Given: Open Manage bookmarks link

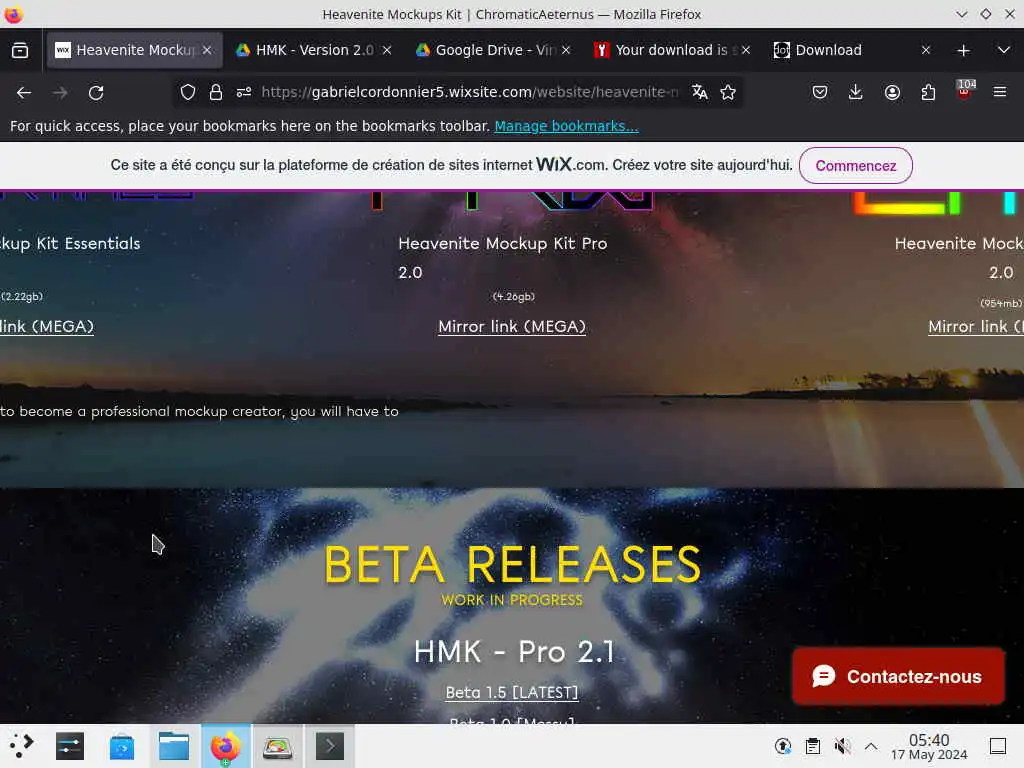Looking at the screenshot, I should tap(566, 126).
